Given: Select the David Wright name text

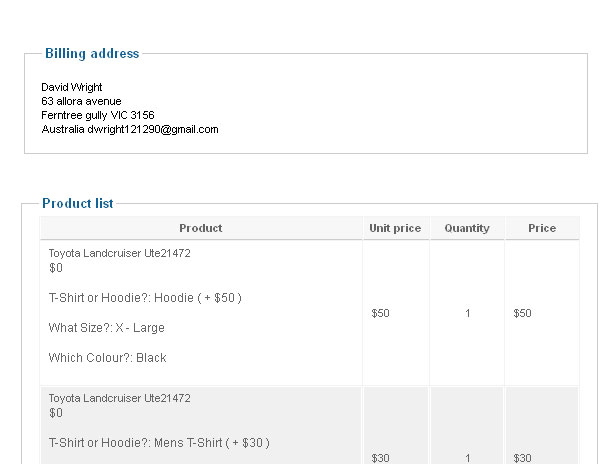Looking at the screenshot, I should (x=72, y=87).
